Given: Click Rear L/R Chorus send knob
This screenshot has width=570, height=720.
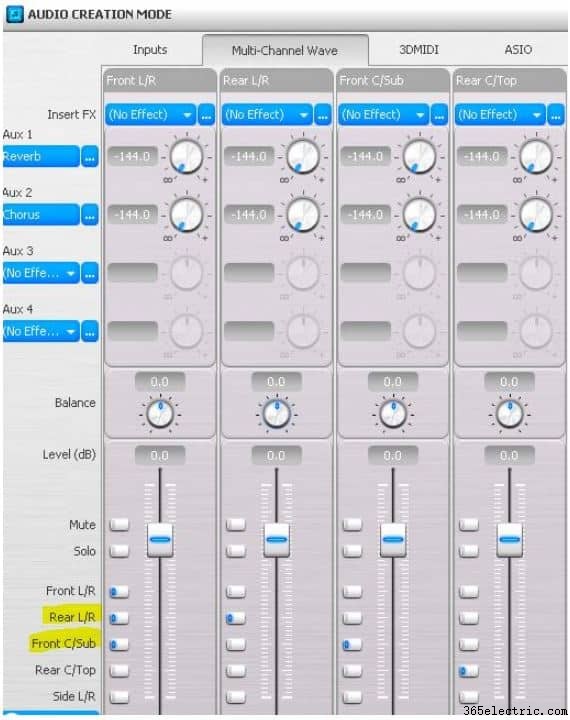Looking at the screenshot, I should point(303,215).
